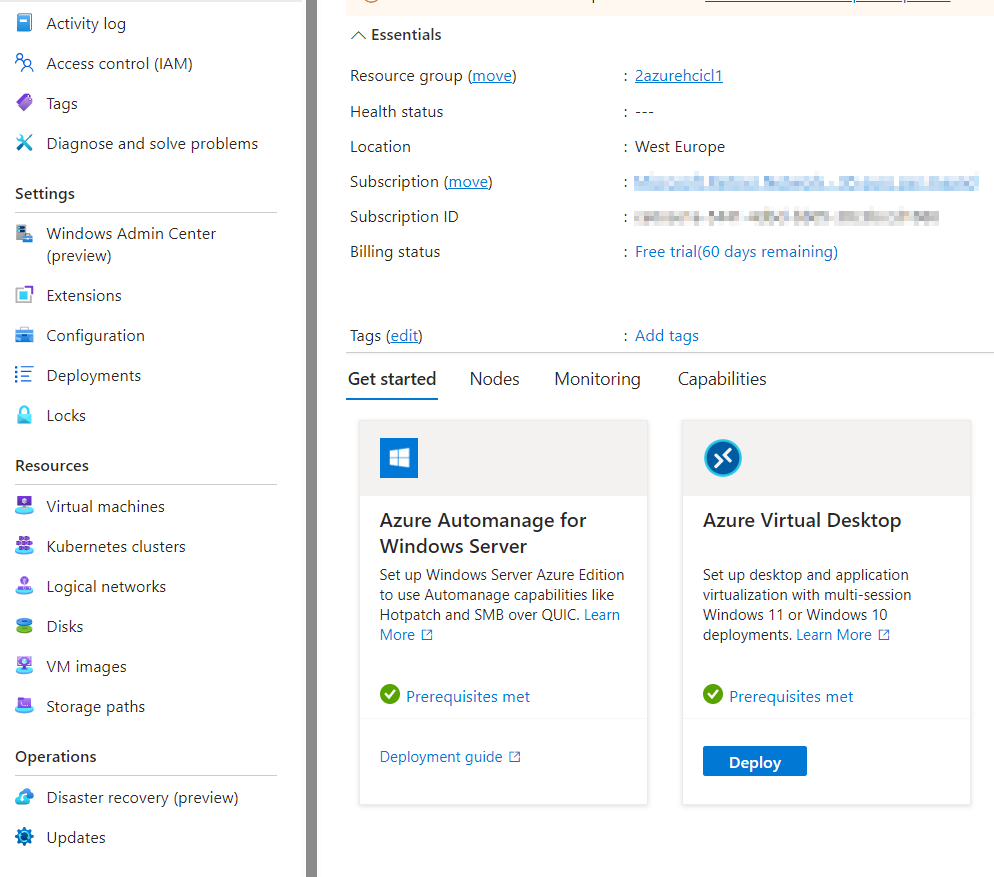Switch to the Get started tab
Image resolution: width=994 pixels, height=877 pixels.
(392, 379)
